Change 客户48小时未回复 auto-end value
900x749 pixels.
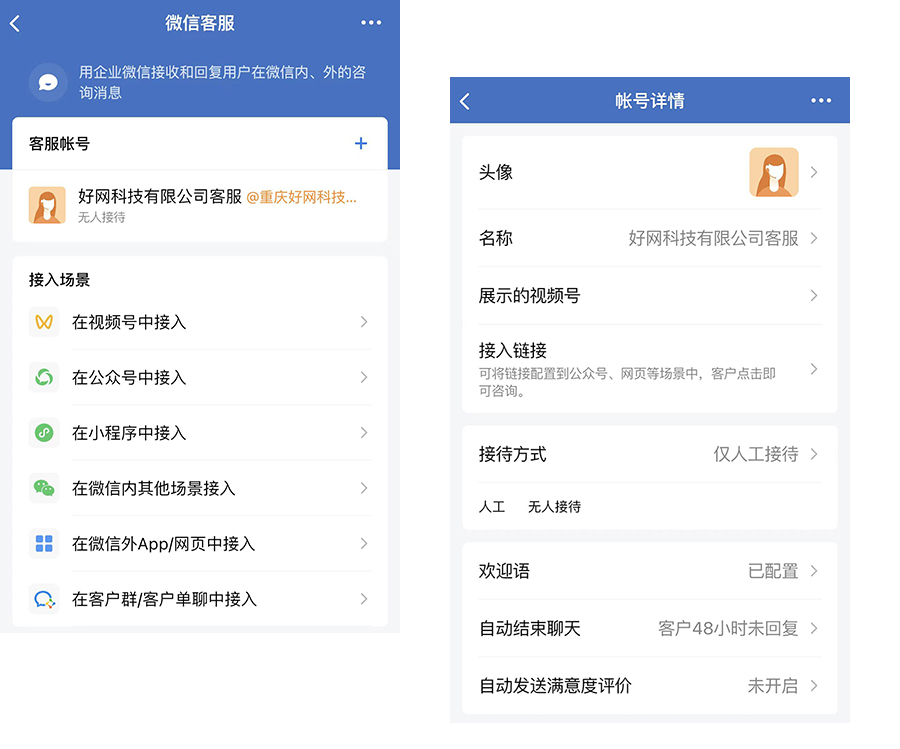click(x=728, y=628)
